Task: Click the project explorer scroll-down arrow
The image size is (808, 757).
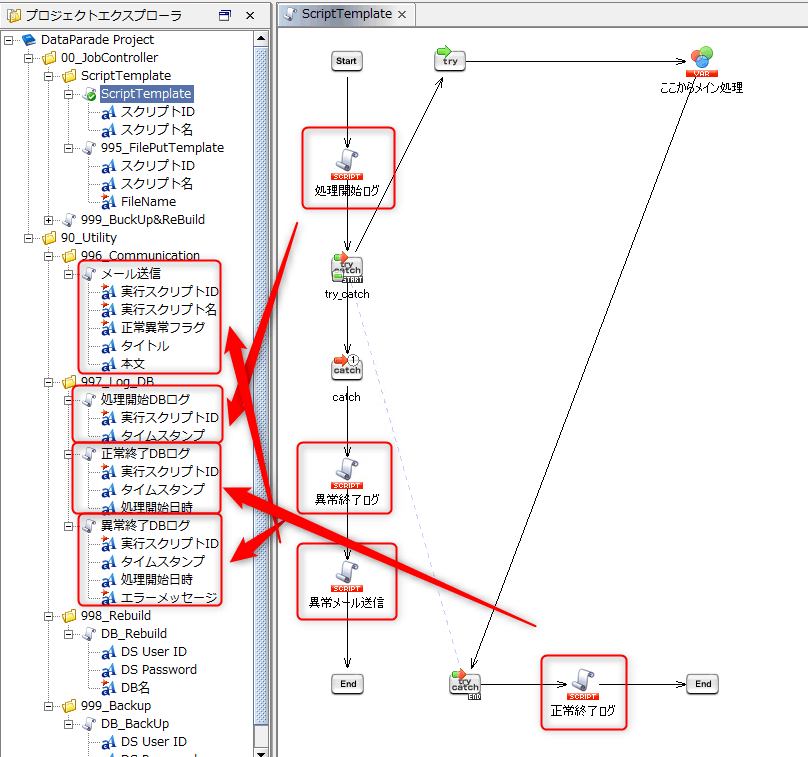Action: (261, 752)
